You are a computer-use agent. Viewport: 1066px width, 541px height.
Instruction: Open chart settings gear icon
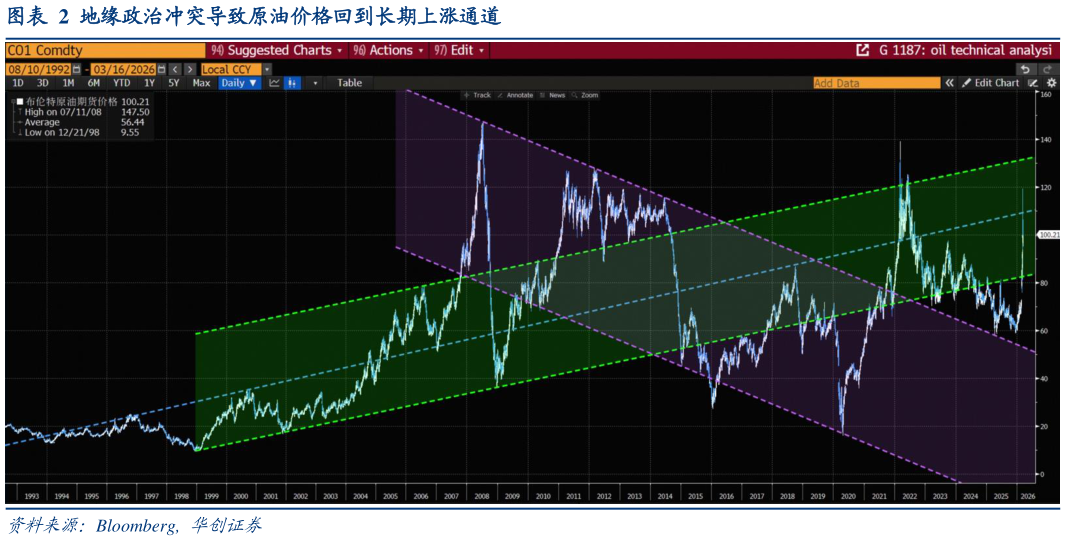point(1050,83)
